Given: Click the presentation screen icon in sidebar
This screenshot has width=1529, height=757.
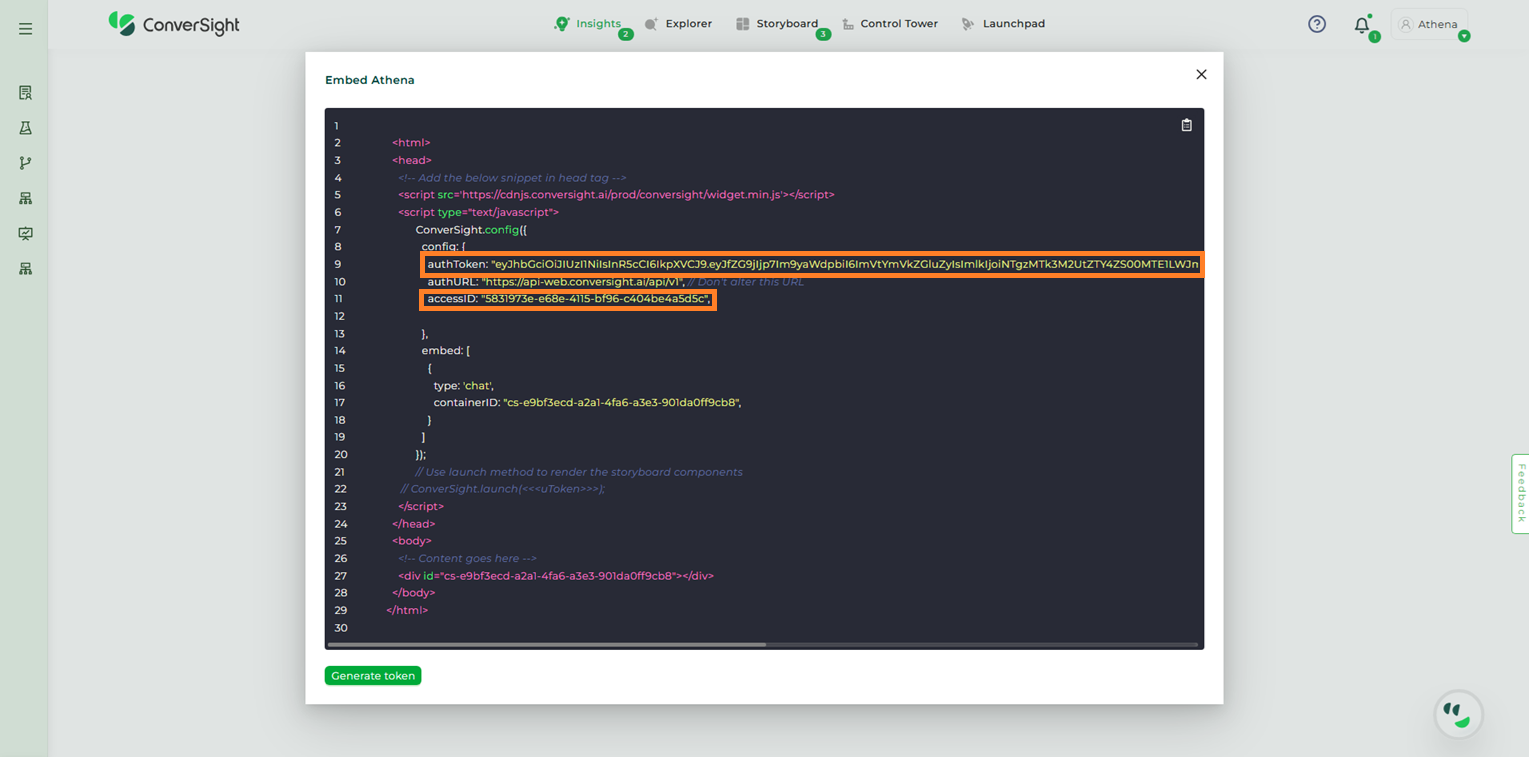Looking at the screenshot, I should [25, 233].
